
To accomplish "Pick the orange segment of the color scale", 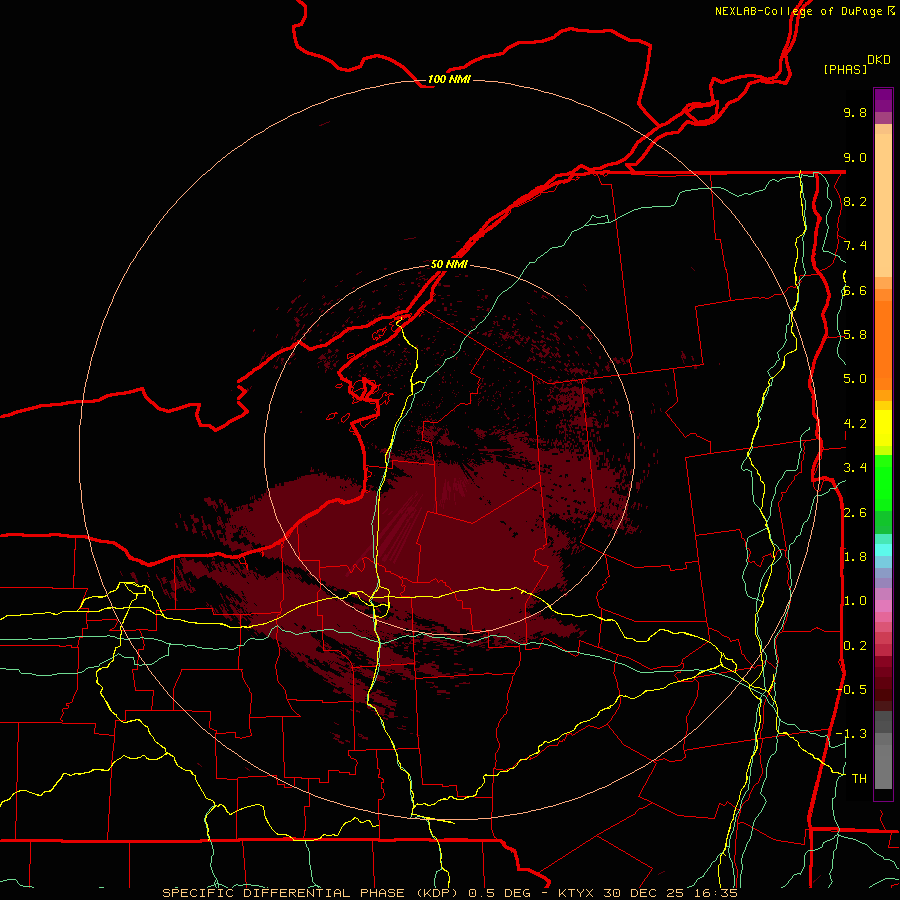I will tap(883, 345).
